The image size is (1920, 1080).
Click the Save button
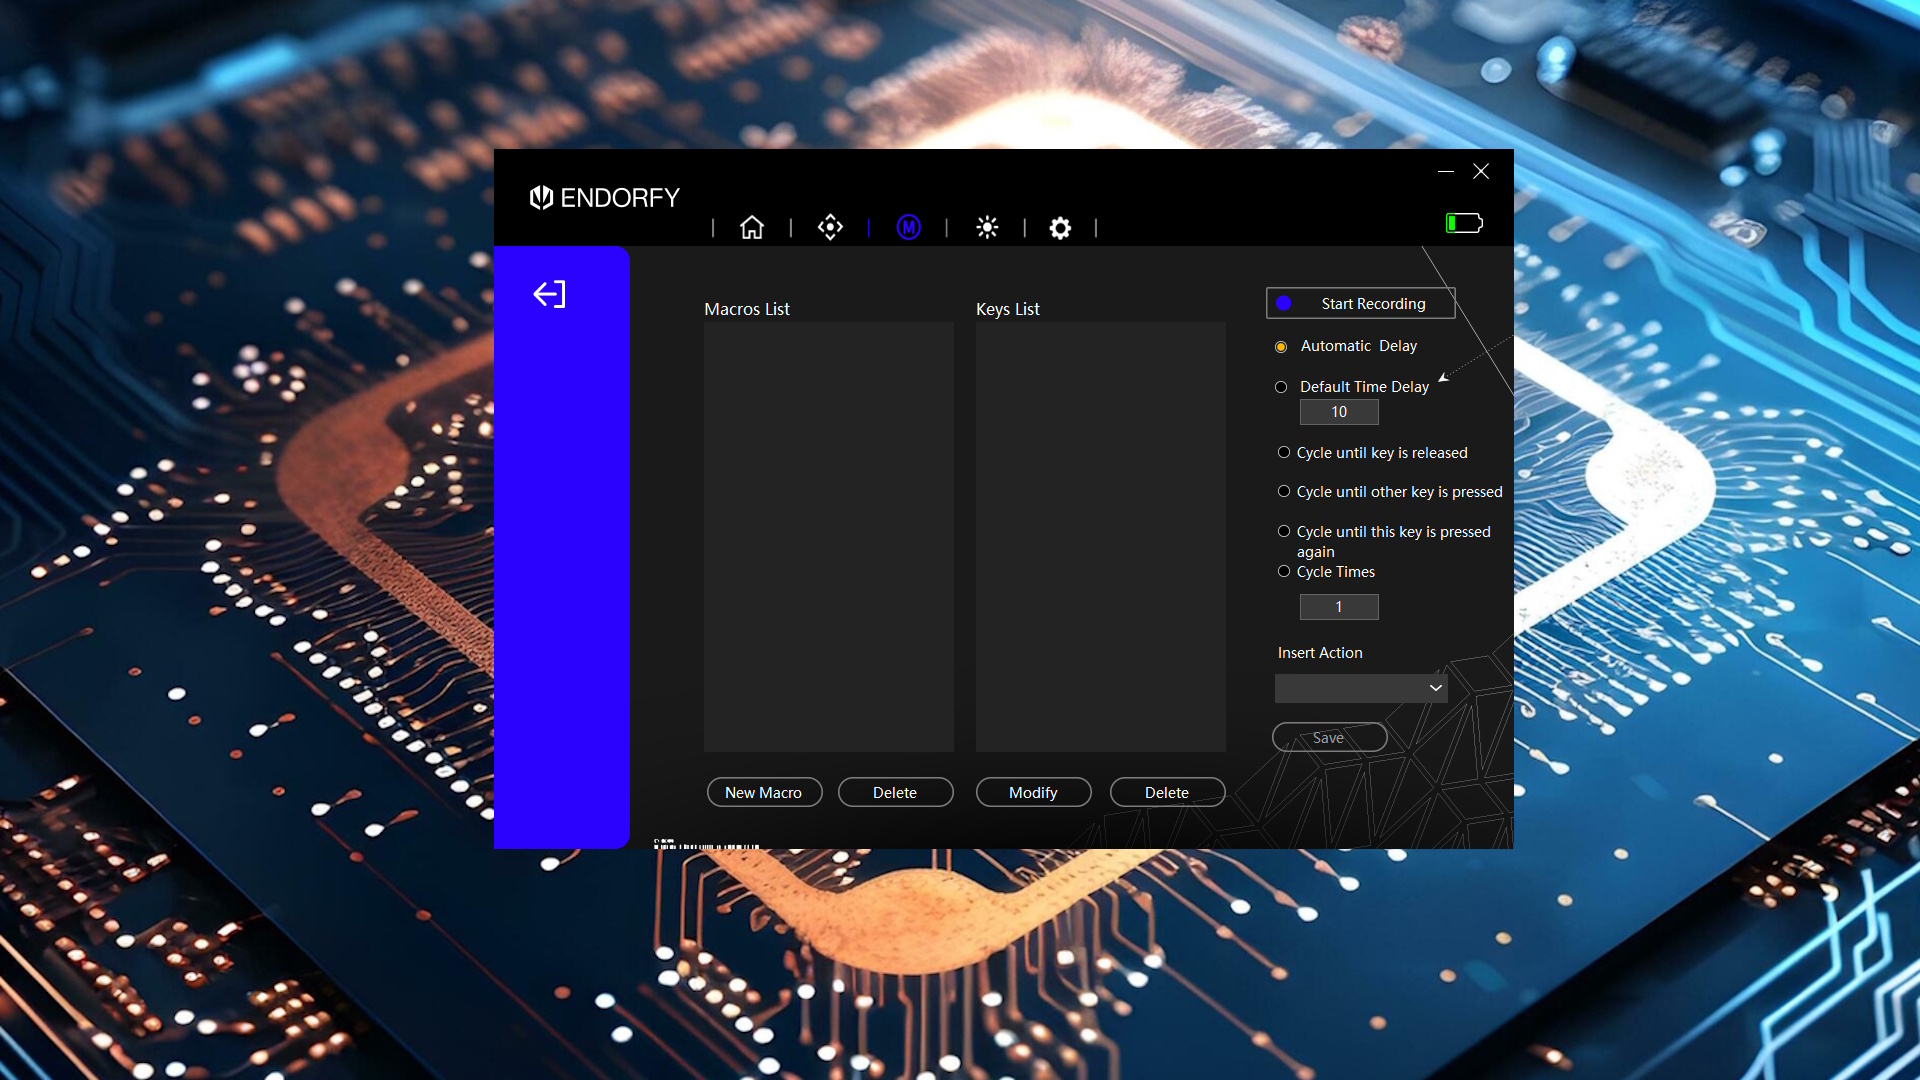1329,738
